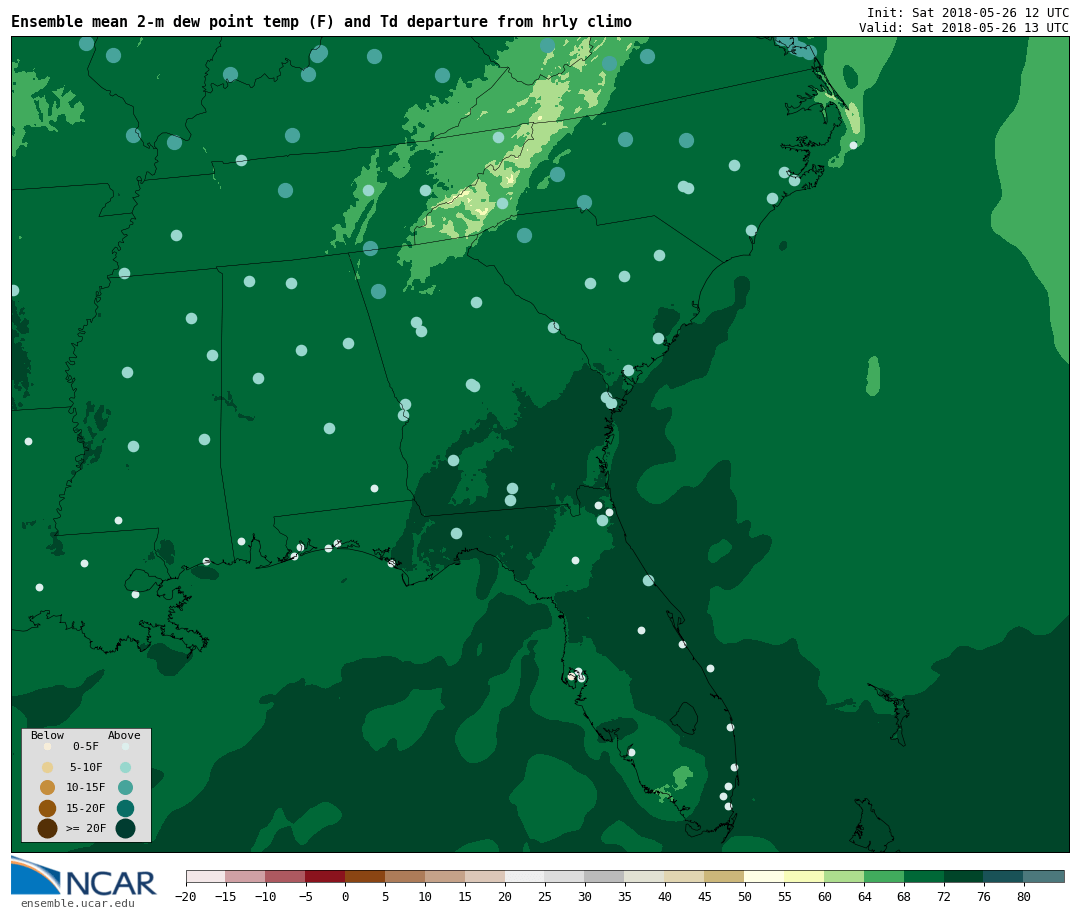This screenshot has height=915, width=1080.
Task: Click the NCAR logo
Action: 83,877
